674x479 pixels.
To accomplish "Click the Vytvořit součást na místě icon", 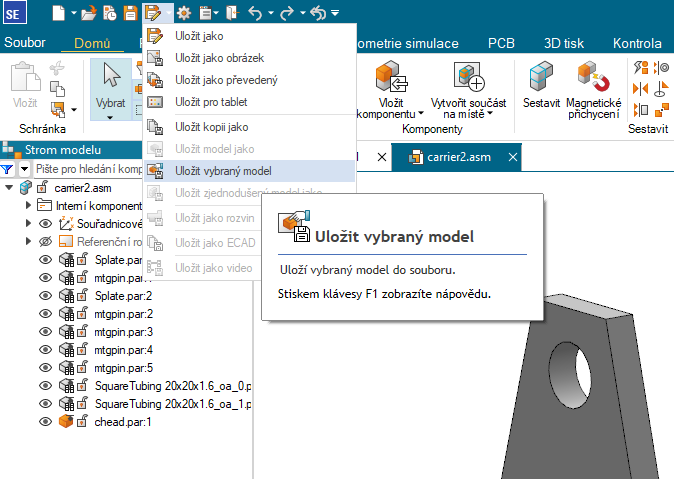I will coord(468,76).
